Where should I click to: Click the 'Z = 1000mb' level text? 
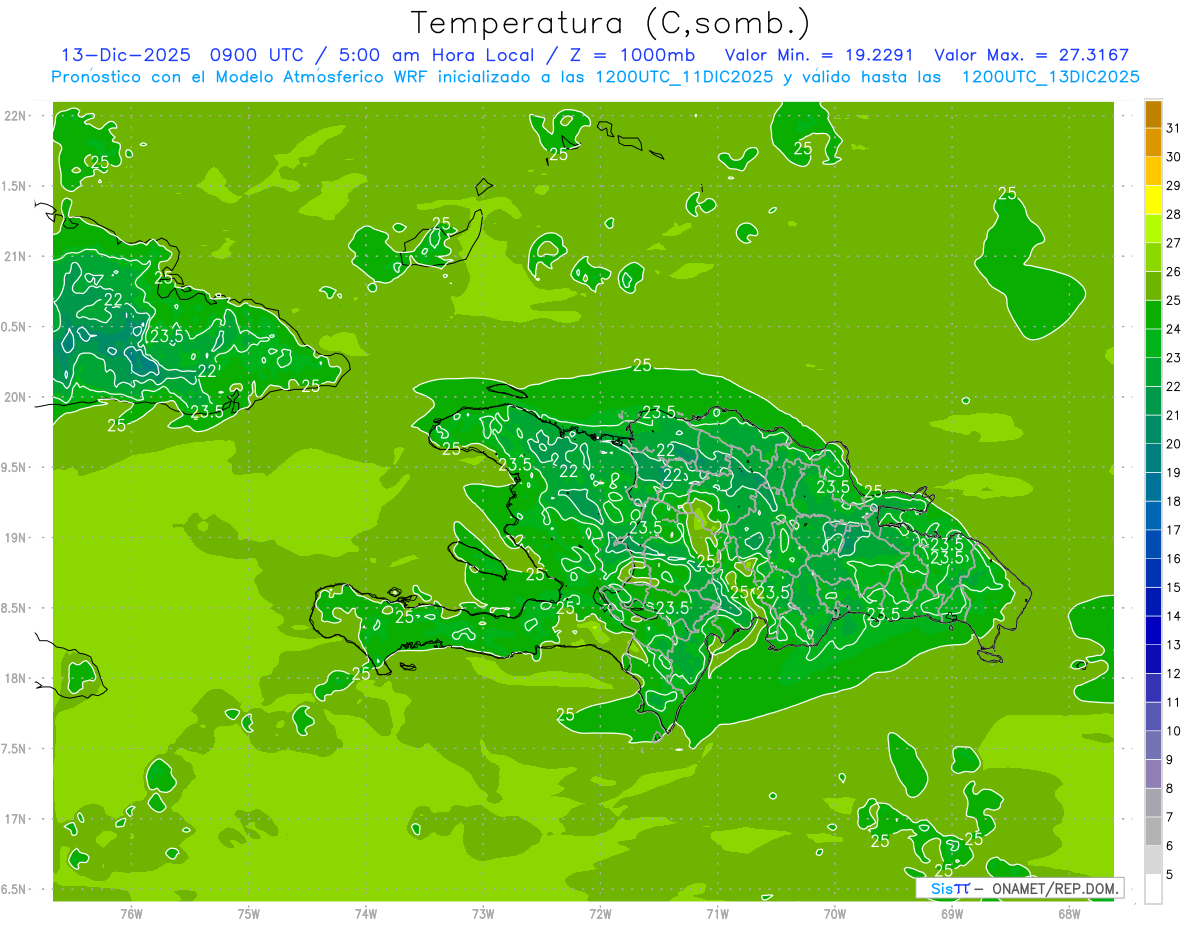[x=632, y=56]
